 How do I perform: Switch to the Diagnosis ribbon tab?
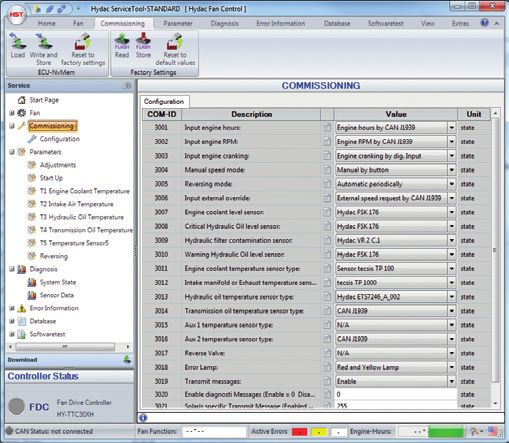click(224, 23)
